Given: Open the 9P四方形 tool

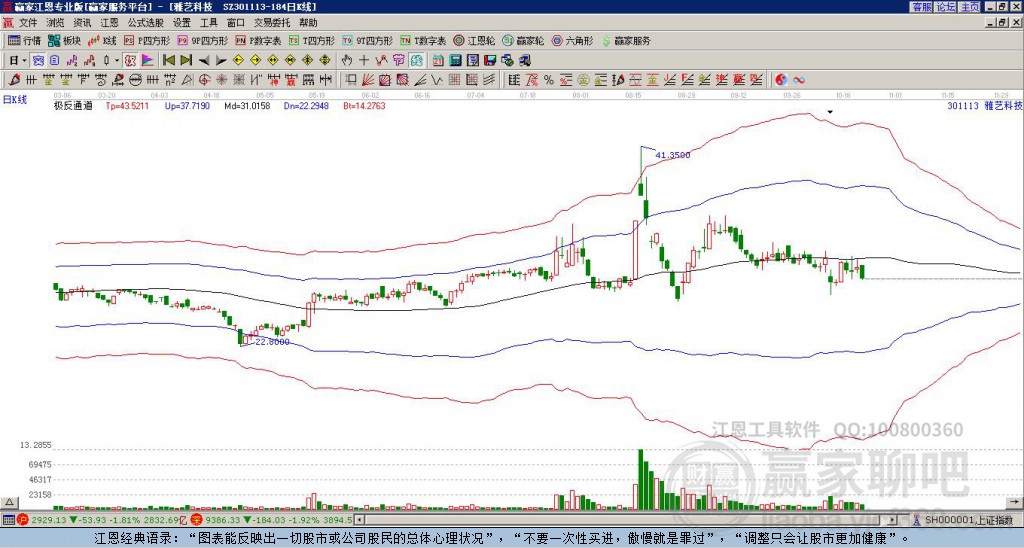Looking at the screenshot, I should [x=202, y=40].
